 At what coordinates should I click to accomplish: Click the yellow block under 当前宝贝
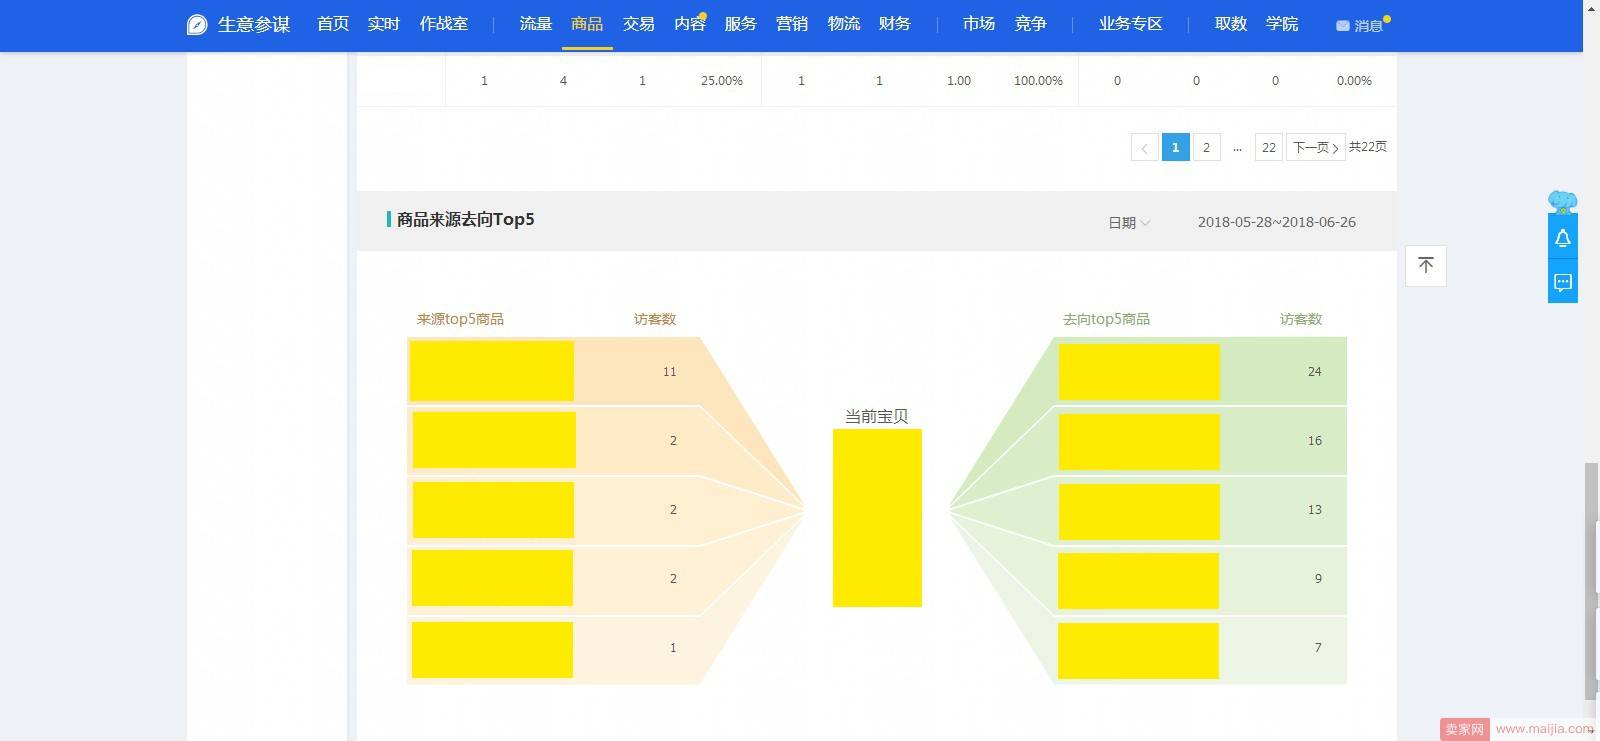[x=877, y=518]
